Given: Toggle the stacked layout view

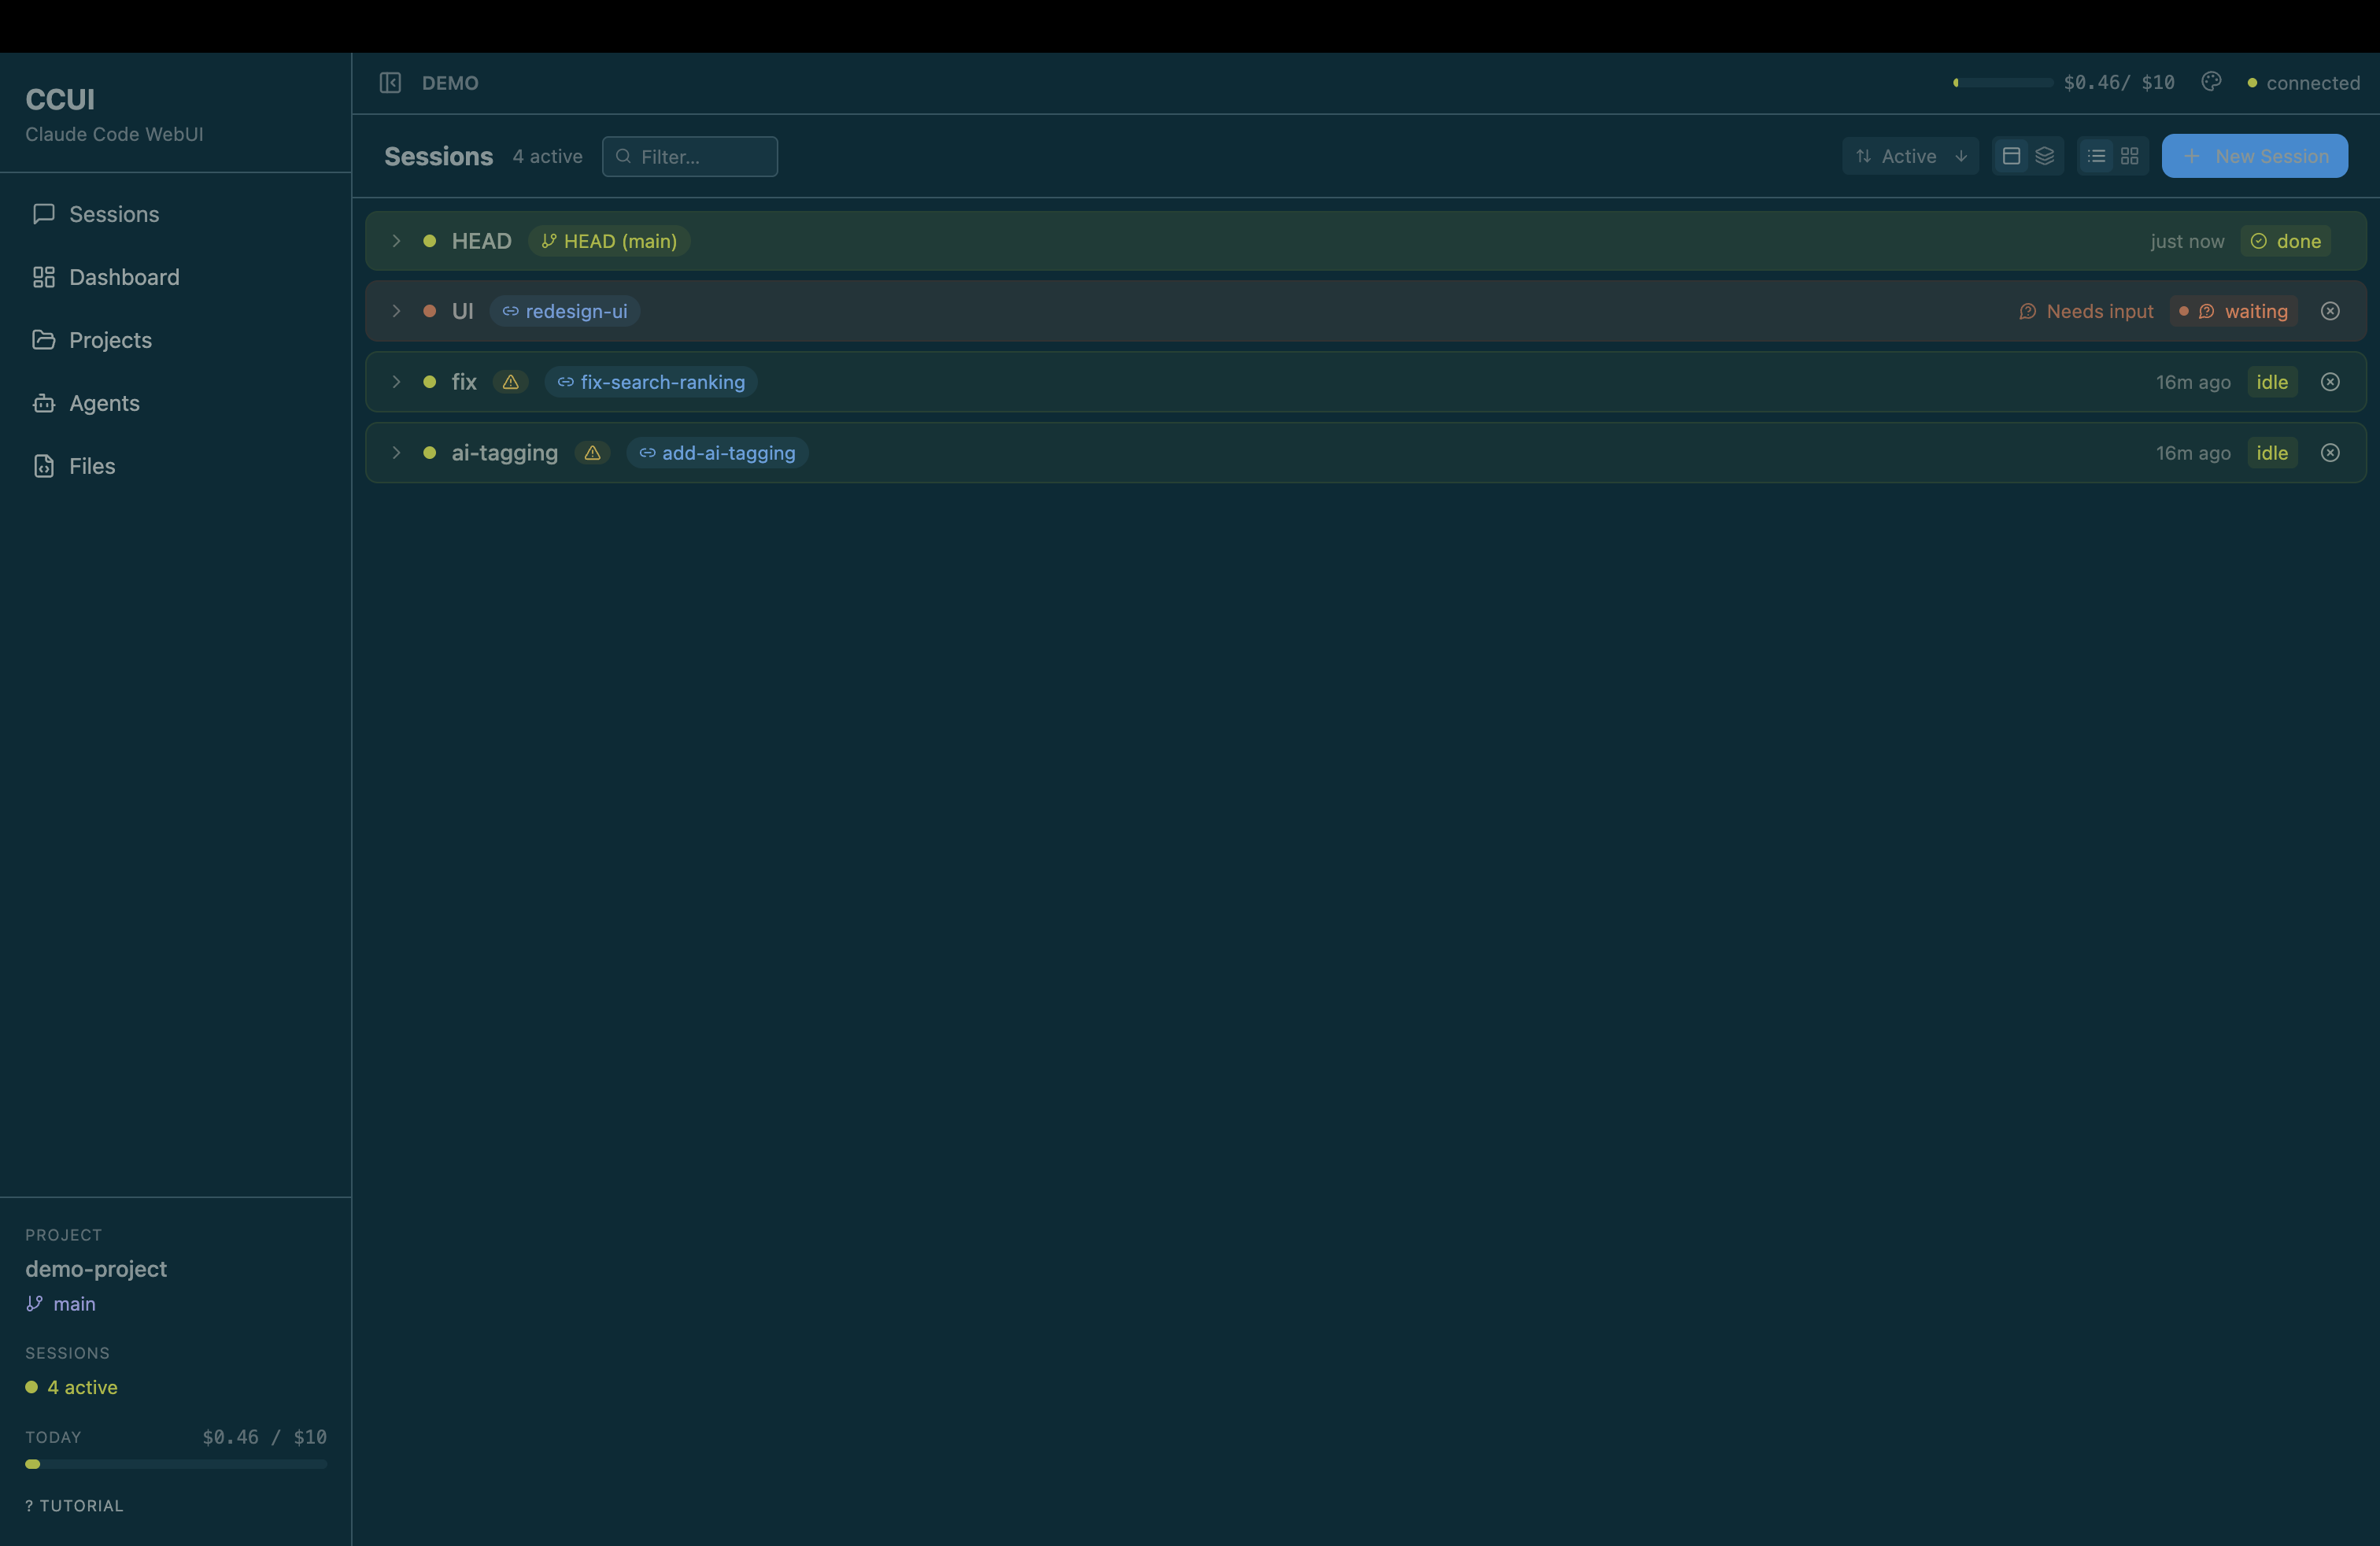Looking at the screenshot, I should coord(2046,156).
